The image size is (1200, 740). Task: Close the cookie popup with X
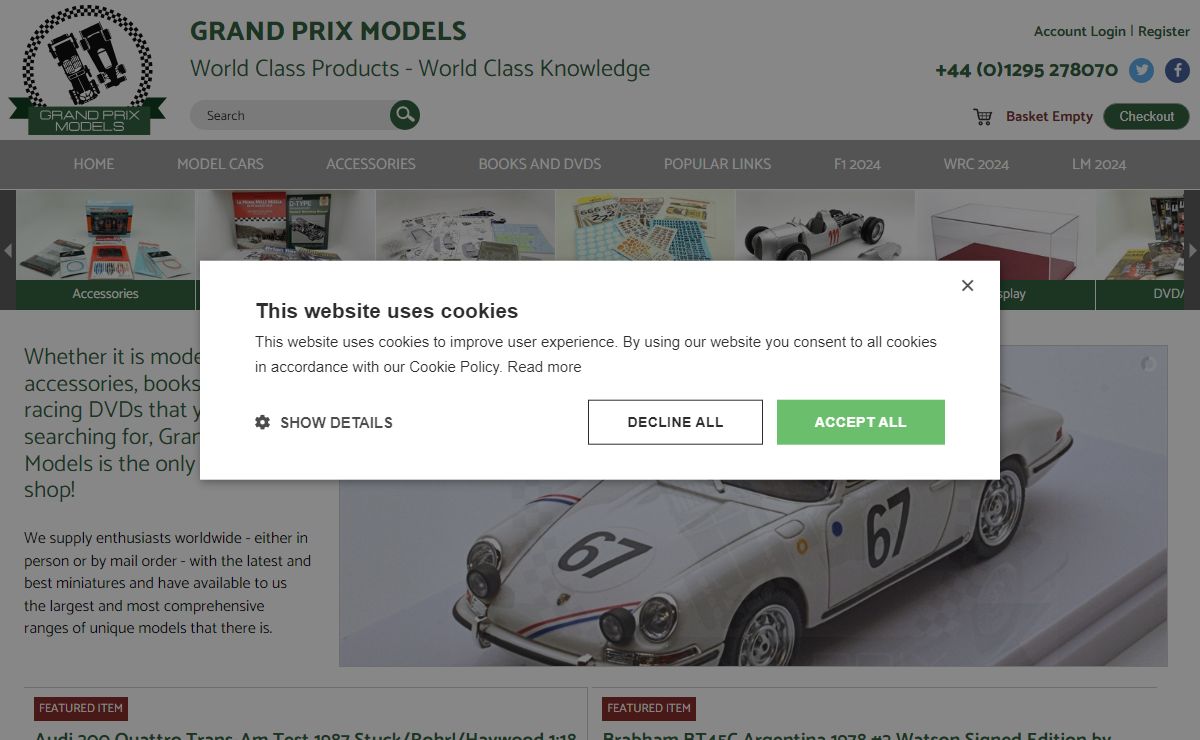coord(967,286)
